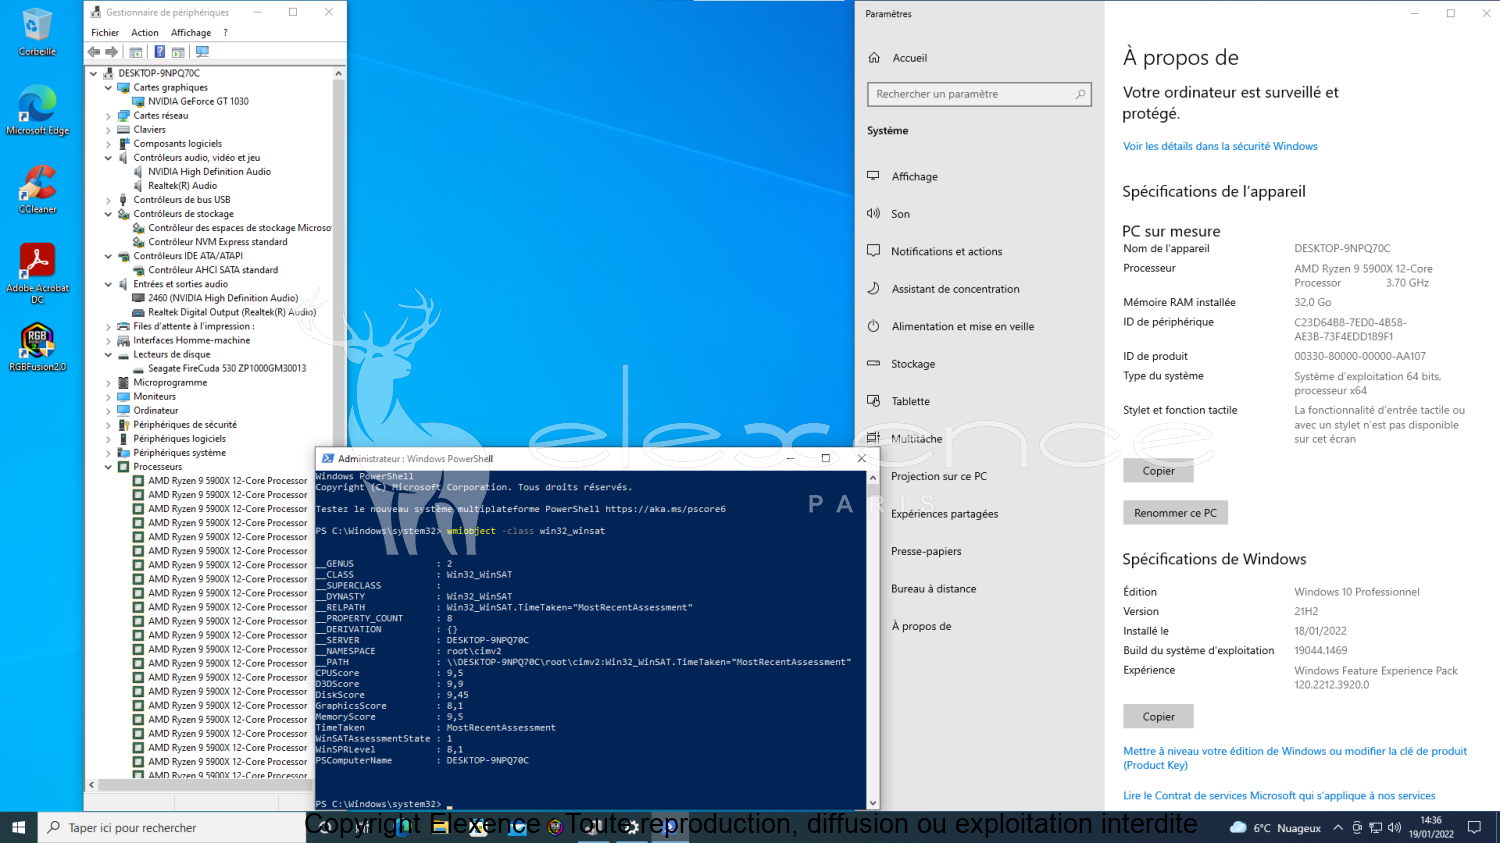1500x843 pixels.
Task: Collapse the Cartes graphiques node
Action: pyautogui.click(x=108, y=88)
